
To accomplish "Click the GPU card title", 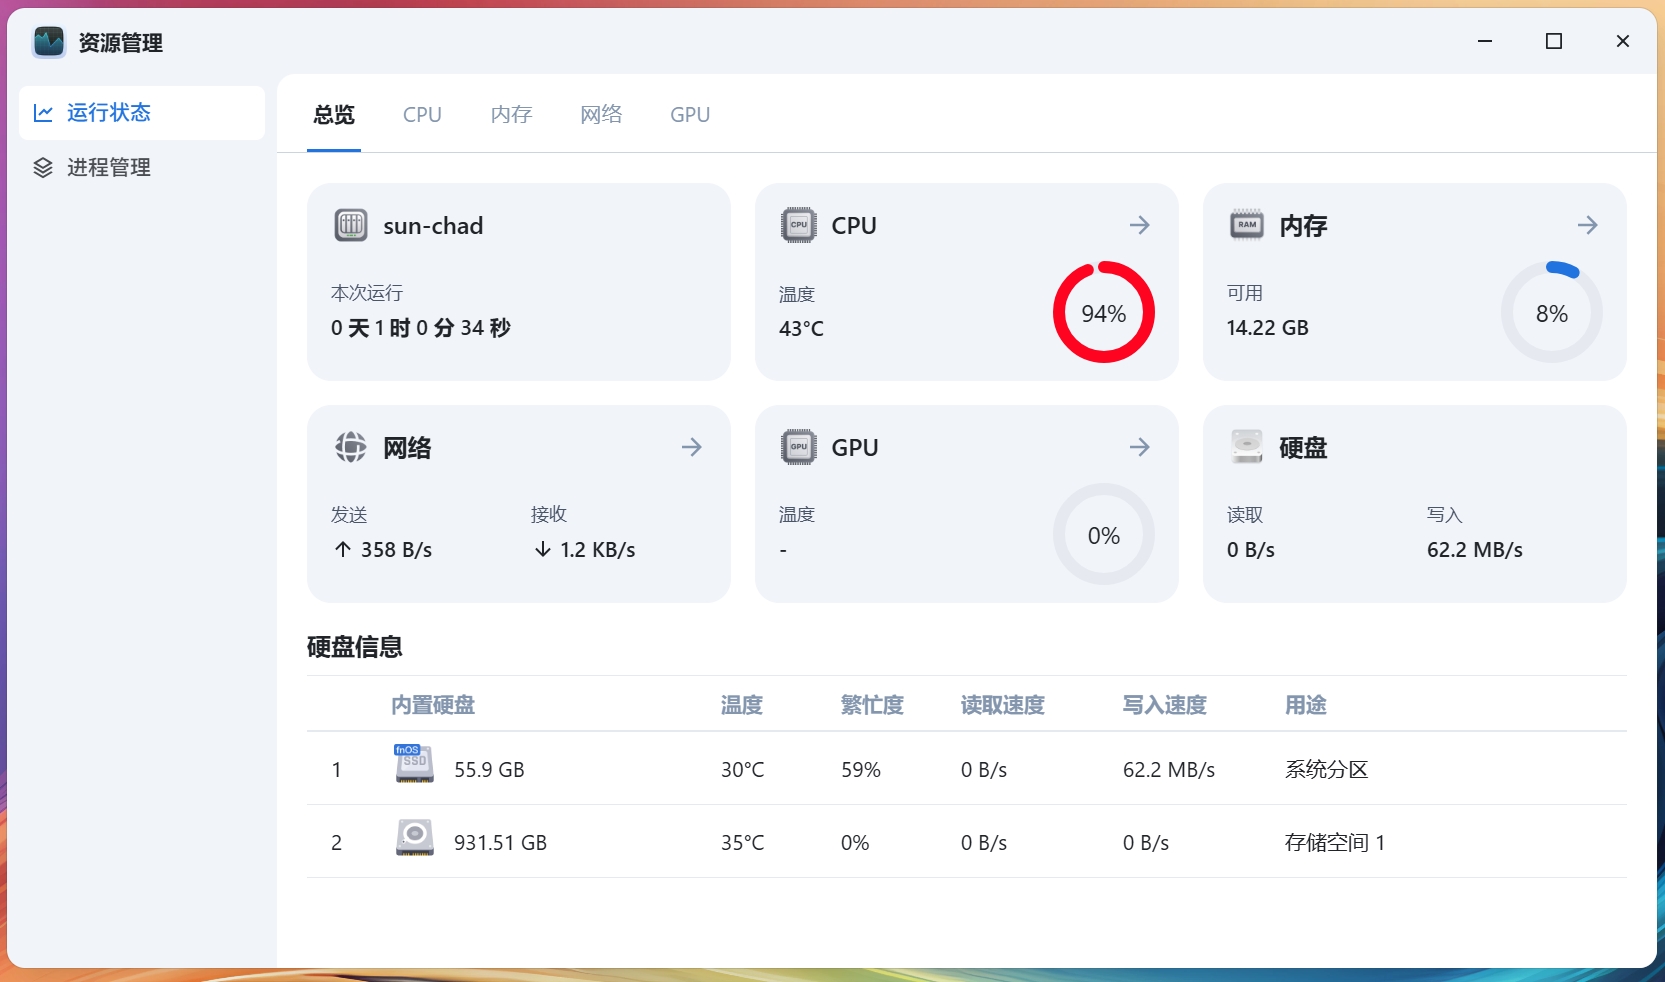I will 855,447.
